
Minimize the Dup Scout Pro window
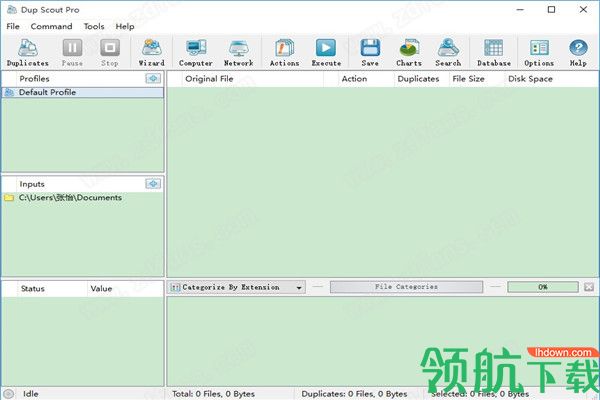click(x=520, y=10)
